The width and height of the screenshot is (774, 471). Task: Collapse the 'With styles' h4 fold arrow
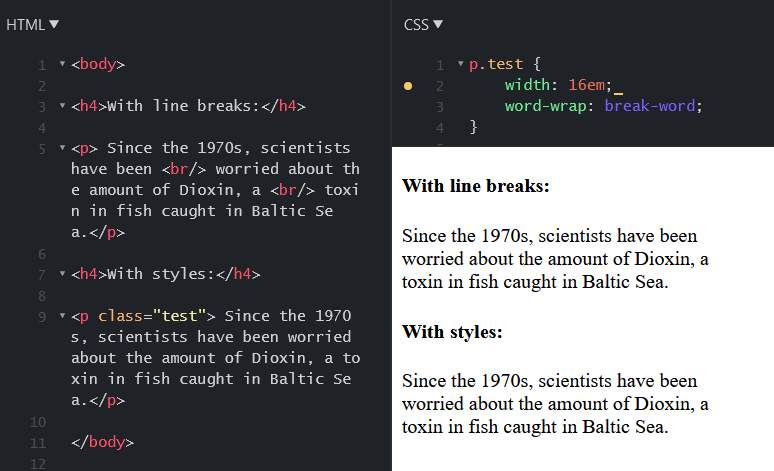tap(62, 274)
